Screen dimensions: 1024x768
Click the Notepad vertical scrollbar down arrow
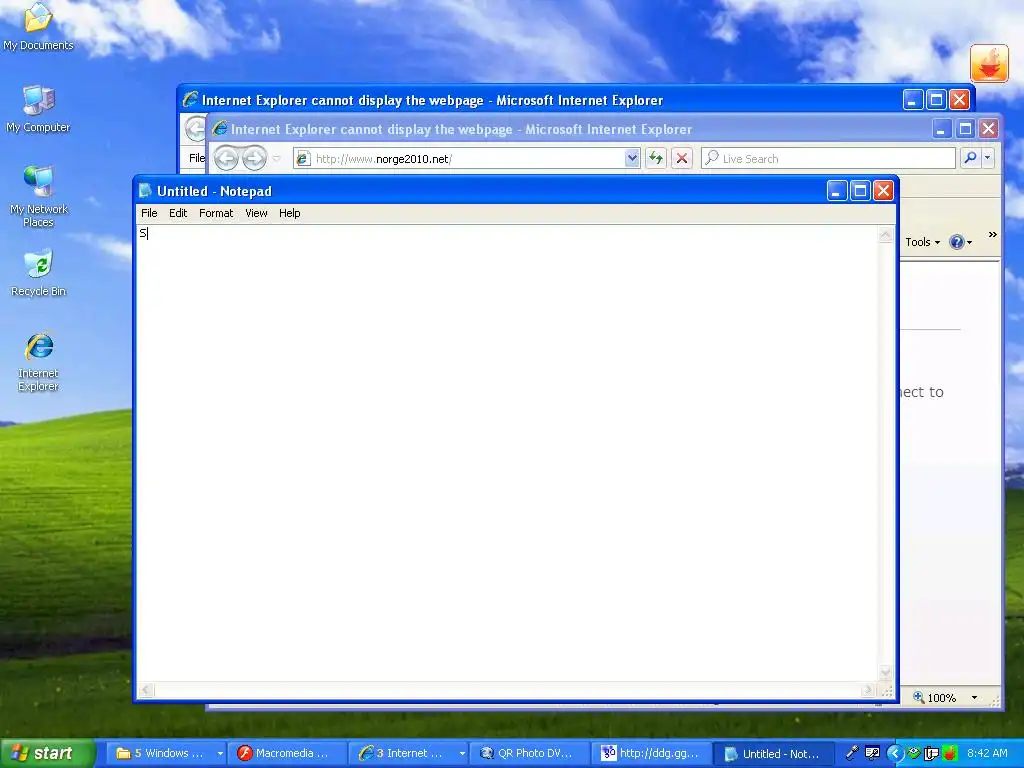[x=886, y=673]
